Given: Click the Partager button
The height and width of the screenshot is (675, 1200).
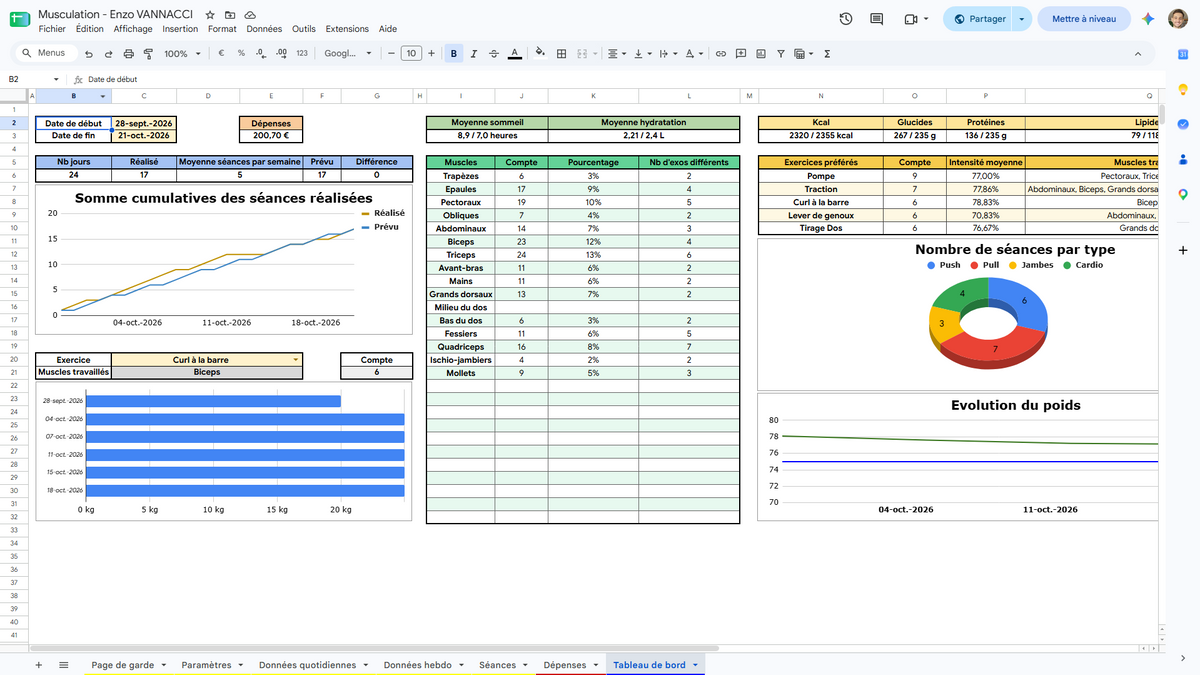Looking at the screenshot, I should pos(978,19).
